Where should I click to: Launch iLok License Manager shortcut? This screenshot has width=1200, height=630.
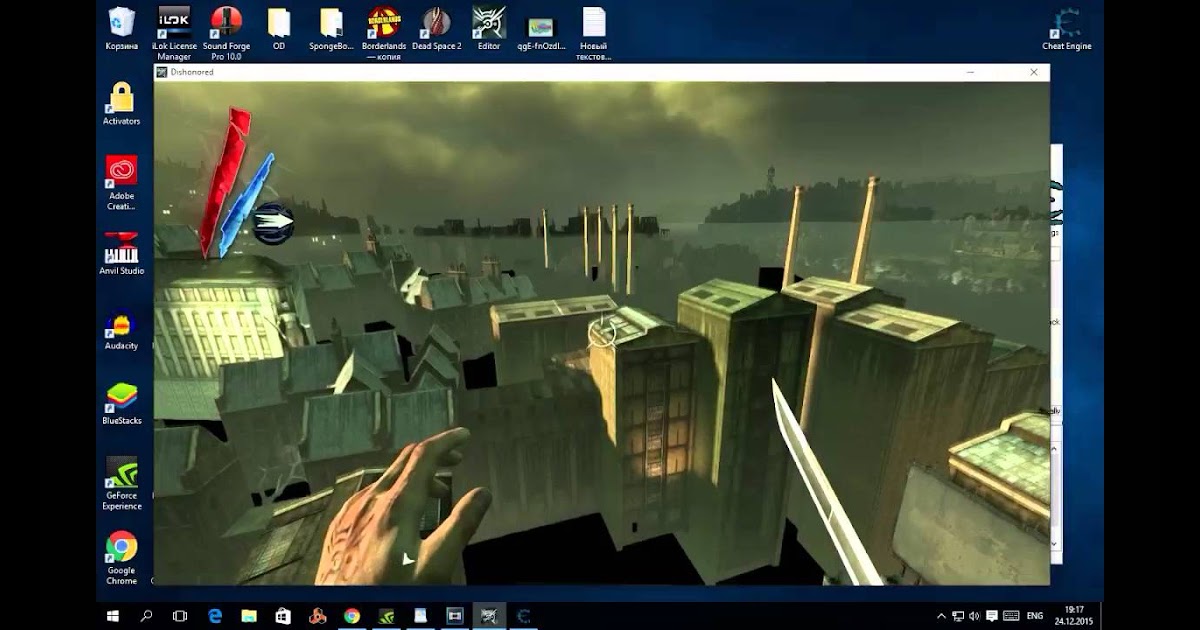(174, 33)
